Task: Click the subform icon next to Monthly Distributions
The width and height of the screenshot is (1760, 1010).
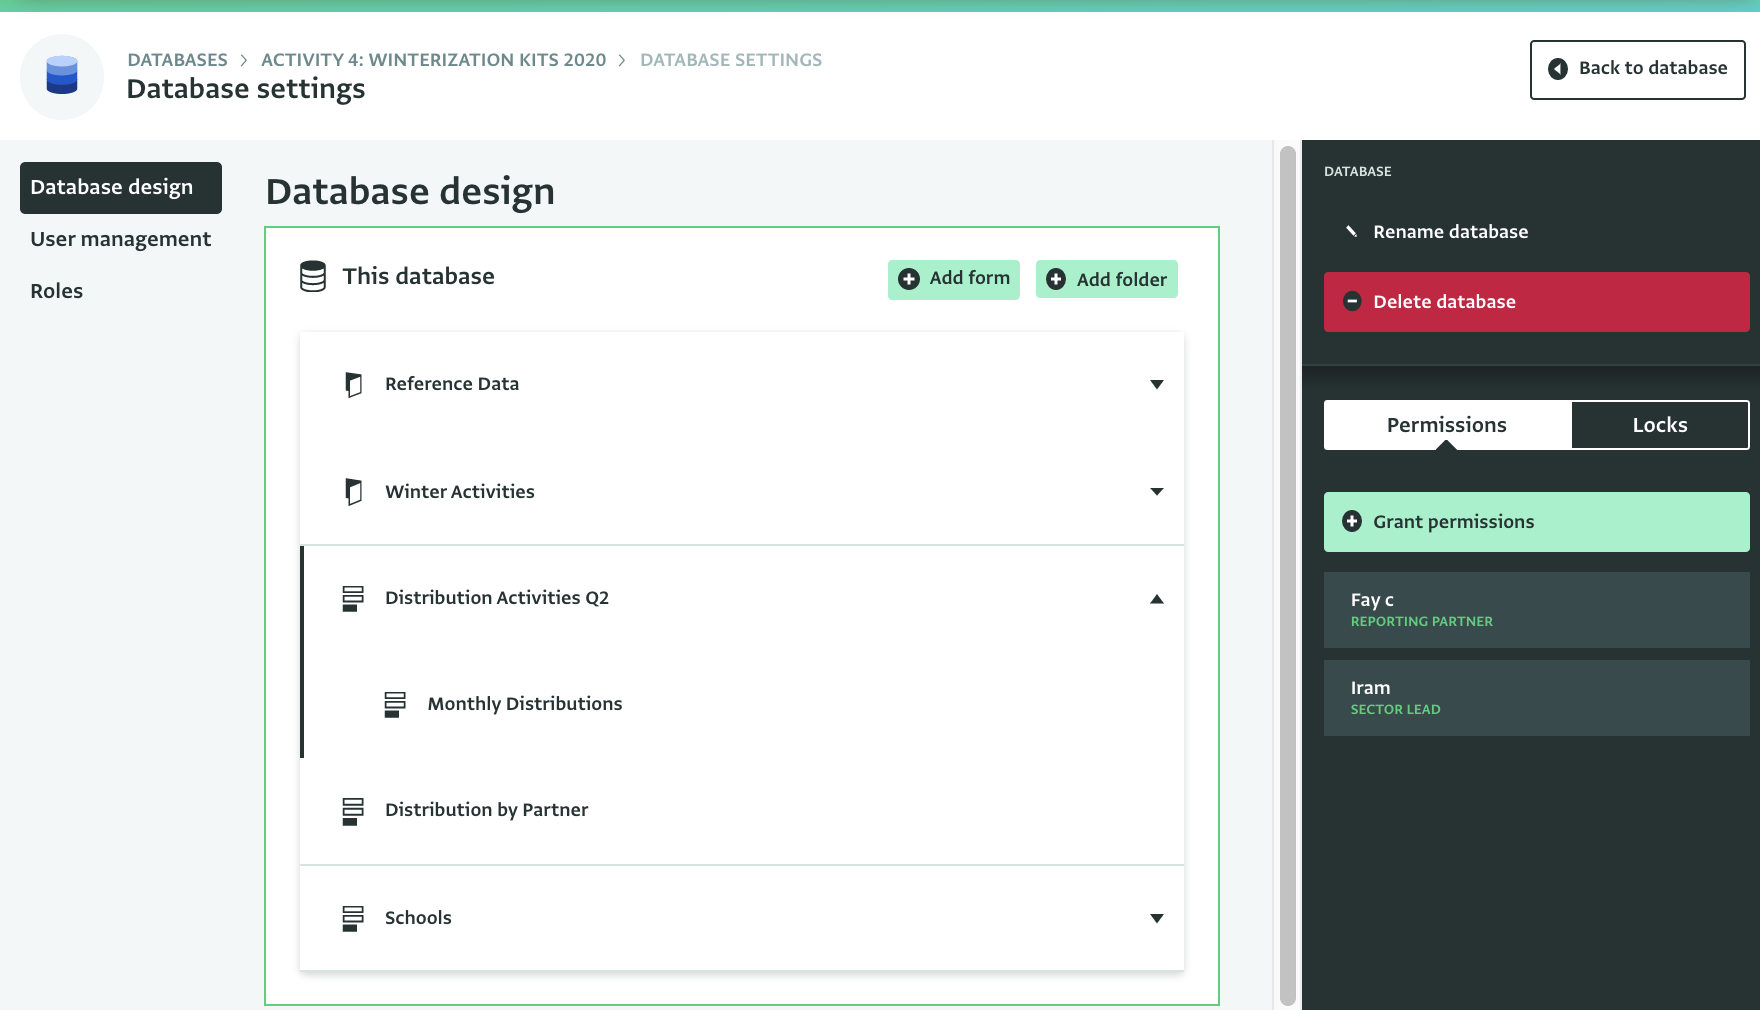Action: (x=395, y=703)
